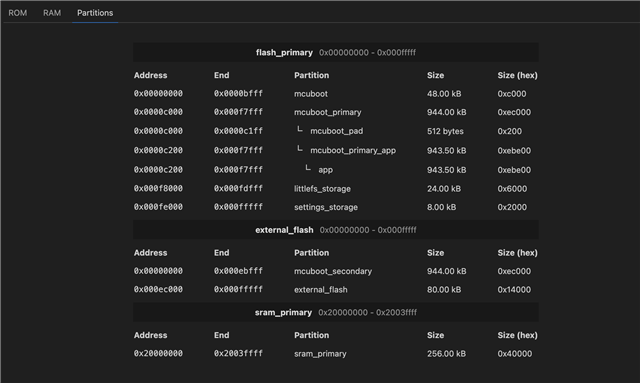Open the RAM tab
The image size is (640, 383).
pyautogui.click(x=52, y=13)
